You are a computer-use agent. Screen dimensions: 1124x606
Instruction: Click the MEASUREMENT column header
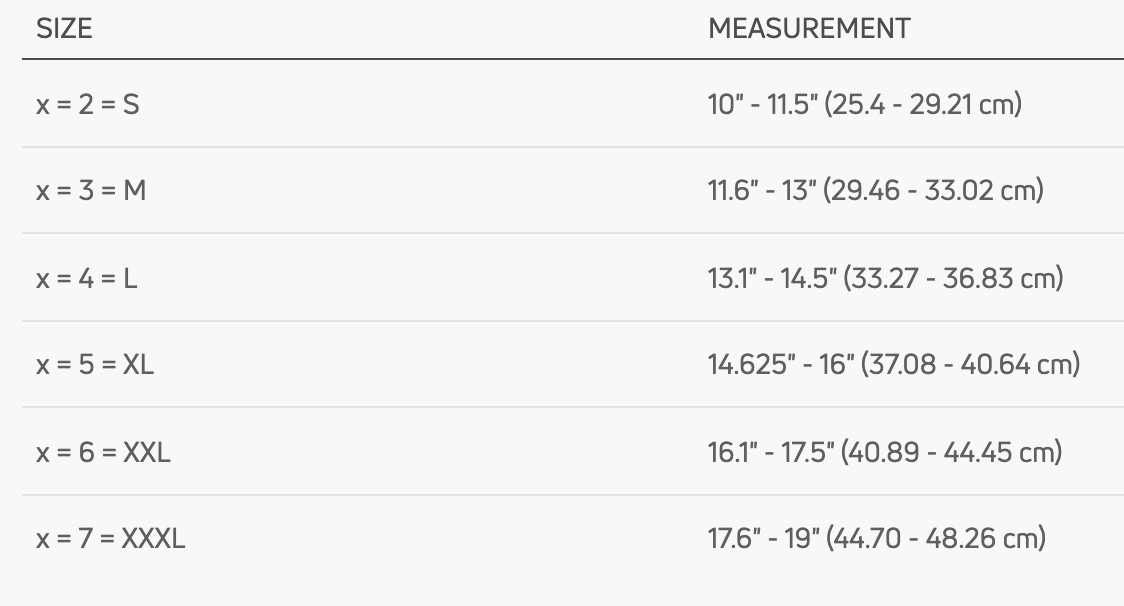809,29
